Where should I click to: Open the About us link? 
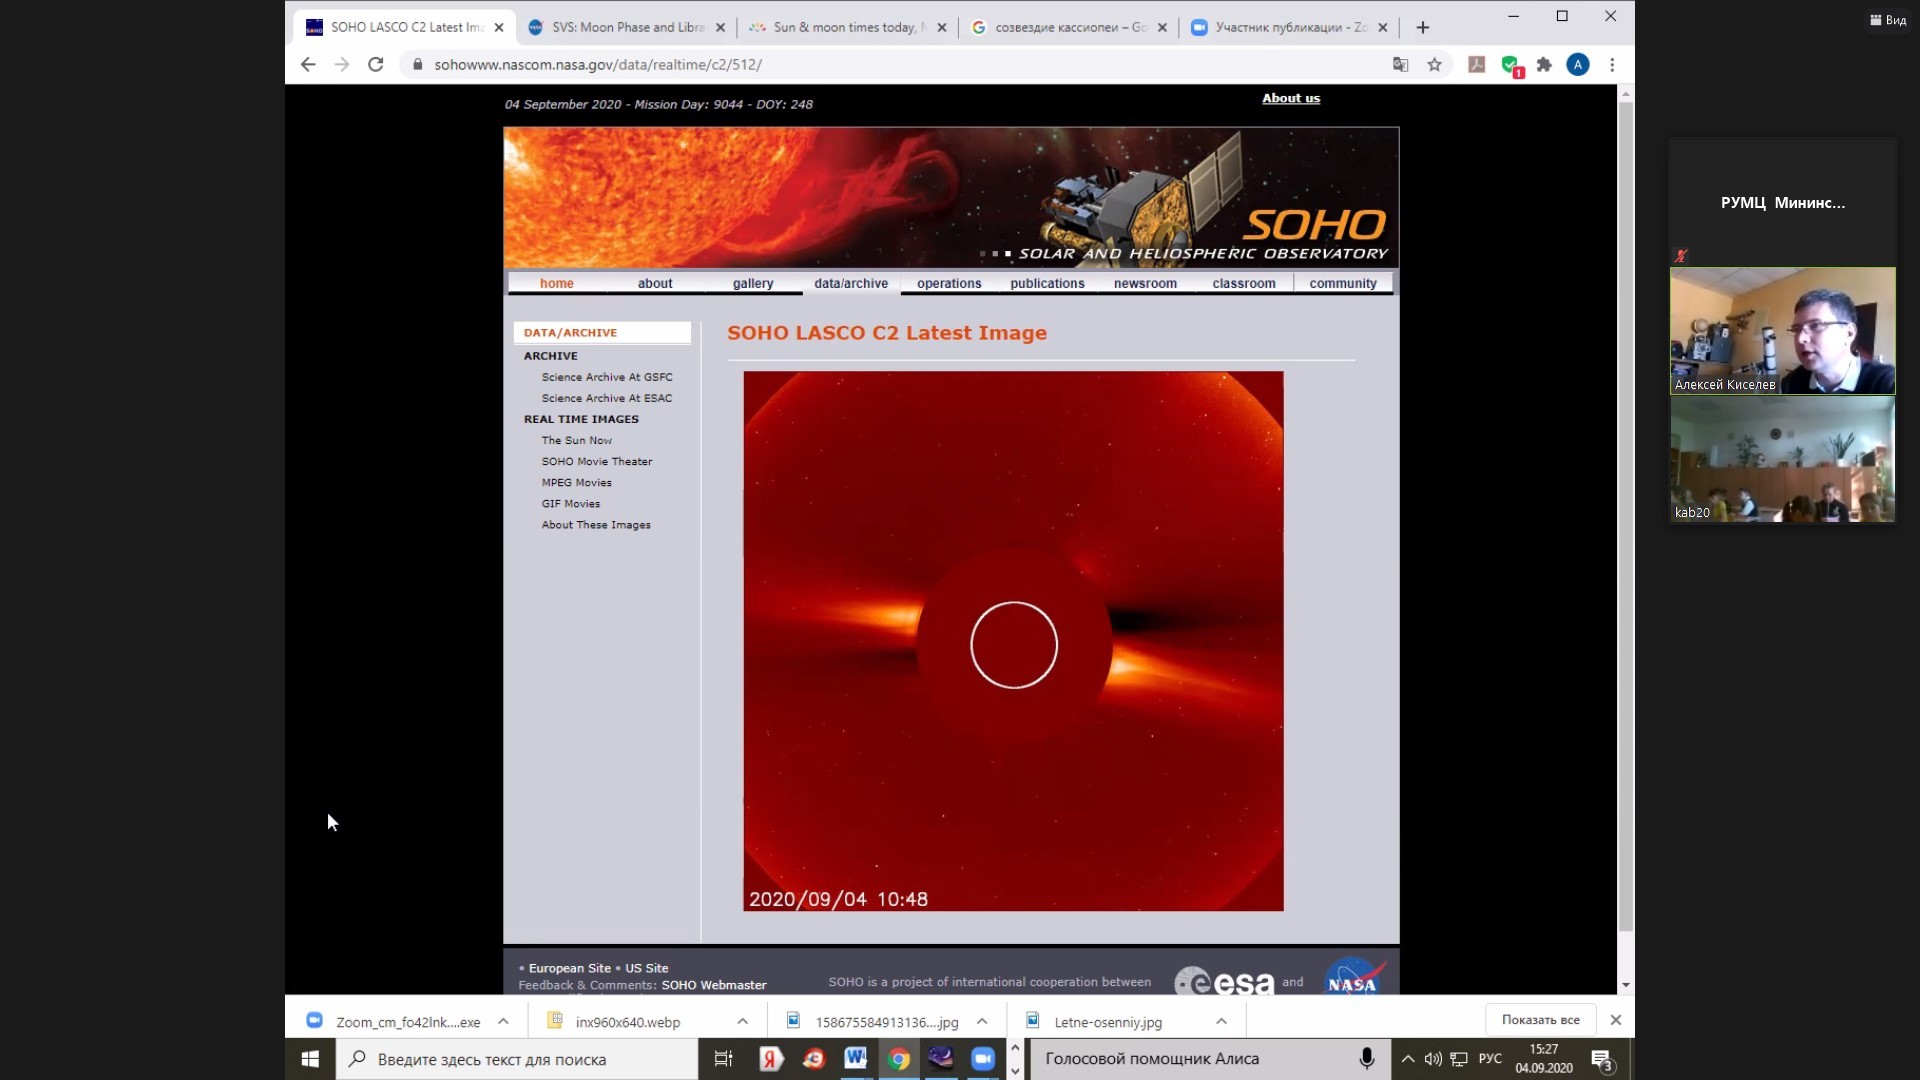pyautogui.click(x=1291, y=98)
